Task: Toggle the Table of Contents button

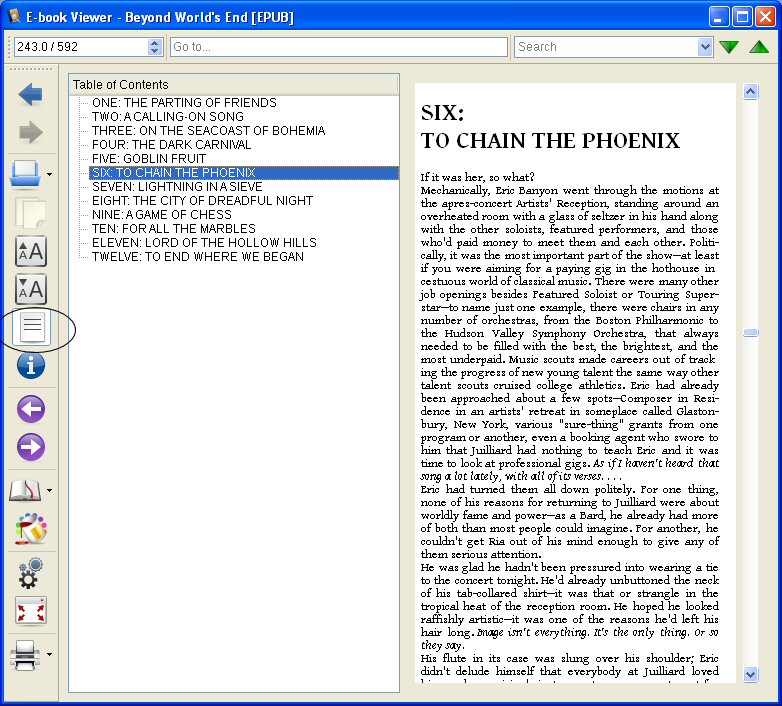Action: tap(31, 327)
